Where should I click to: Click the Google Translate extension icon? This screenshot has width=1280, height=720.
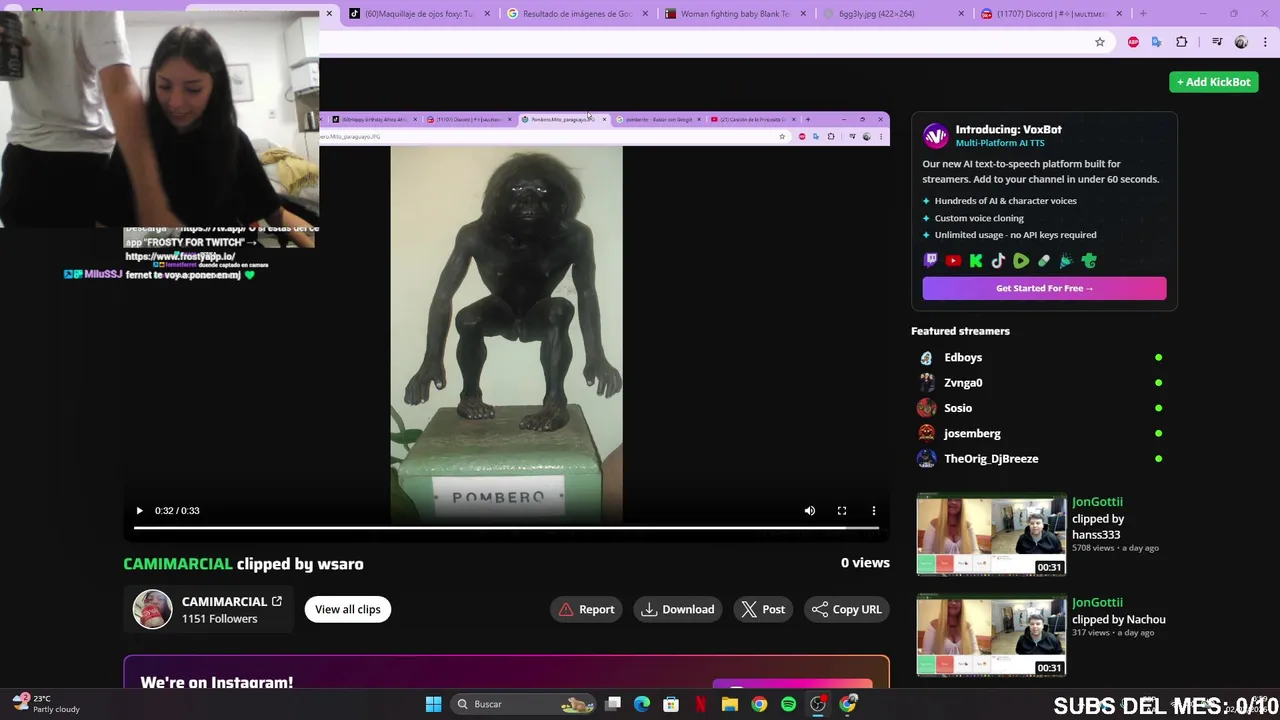[1157, 42]
